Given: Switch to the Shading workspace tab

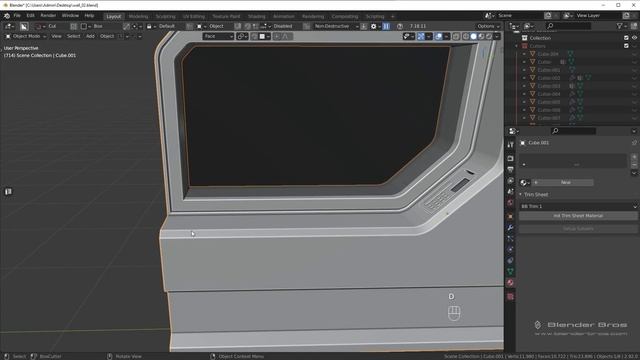Looking at the screenshot, I should point(257,16).
